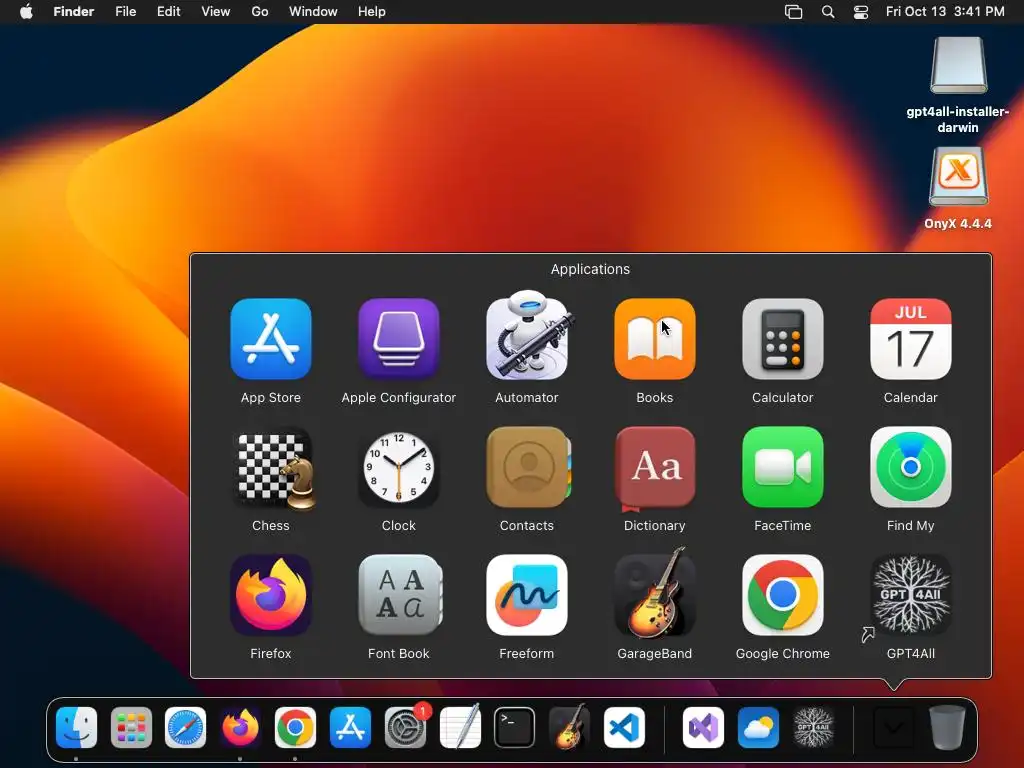Open App Store from the Applications stack
This screenshot has width=1024, height=768.
[270, 339]
